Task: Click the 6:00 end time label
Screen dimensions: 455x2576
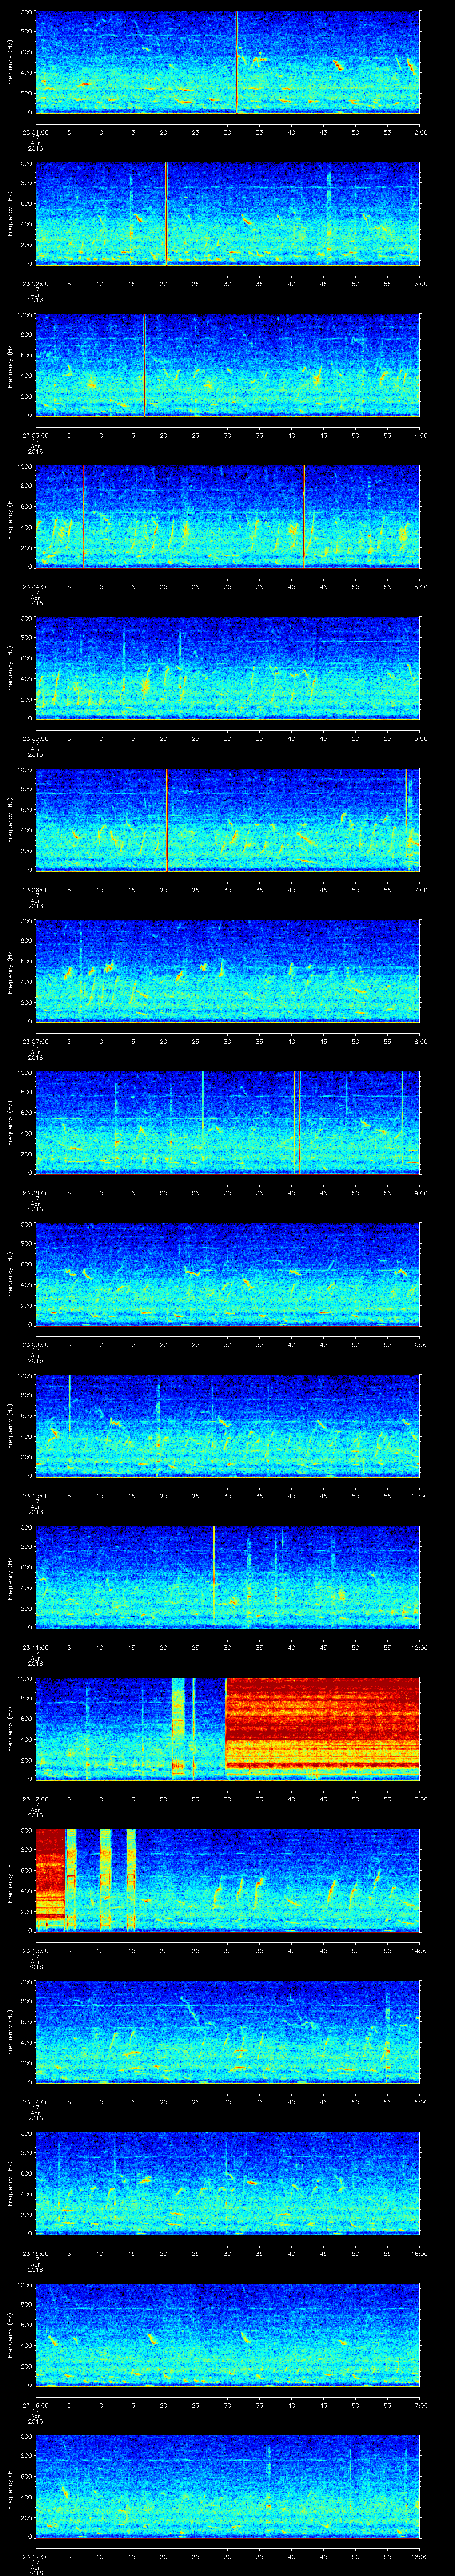Action: coord(420,738)
